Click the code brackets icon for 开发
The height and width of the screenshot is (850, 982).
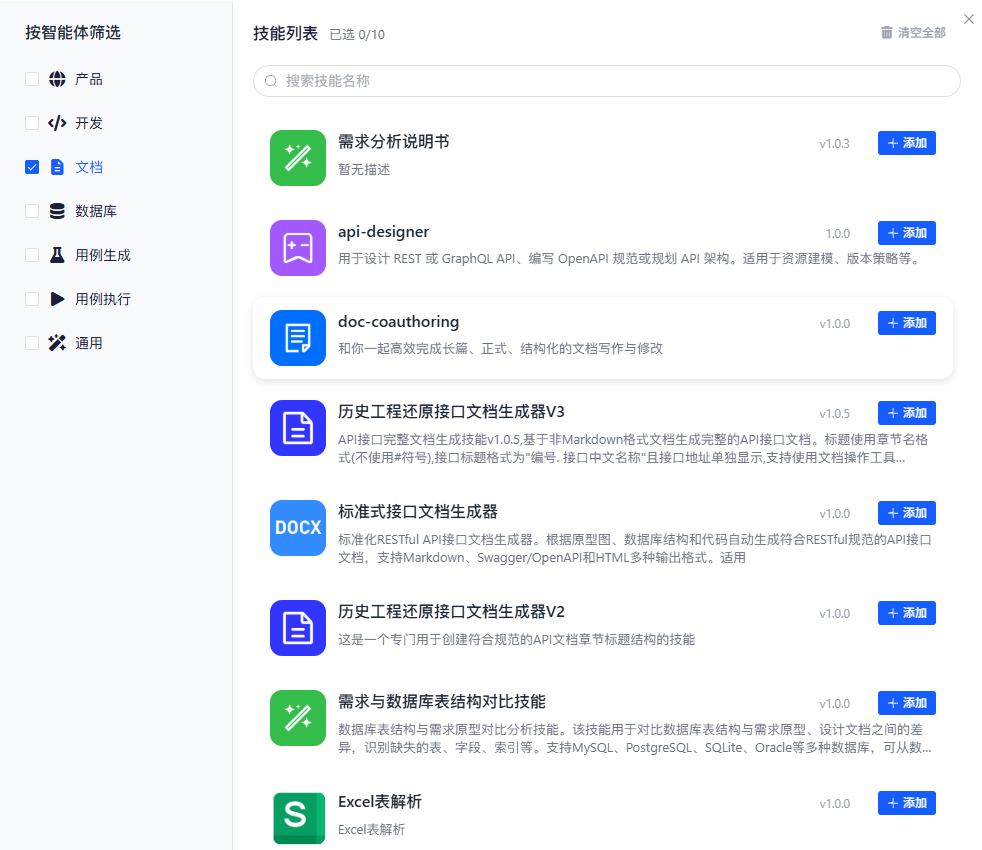(x=57, y=123)
